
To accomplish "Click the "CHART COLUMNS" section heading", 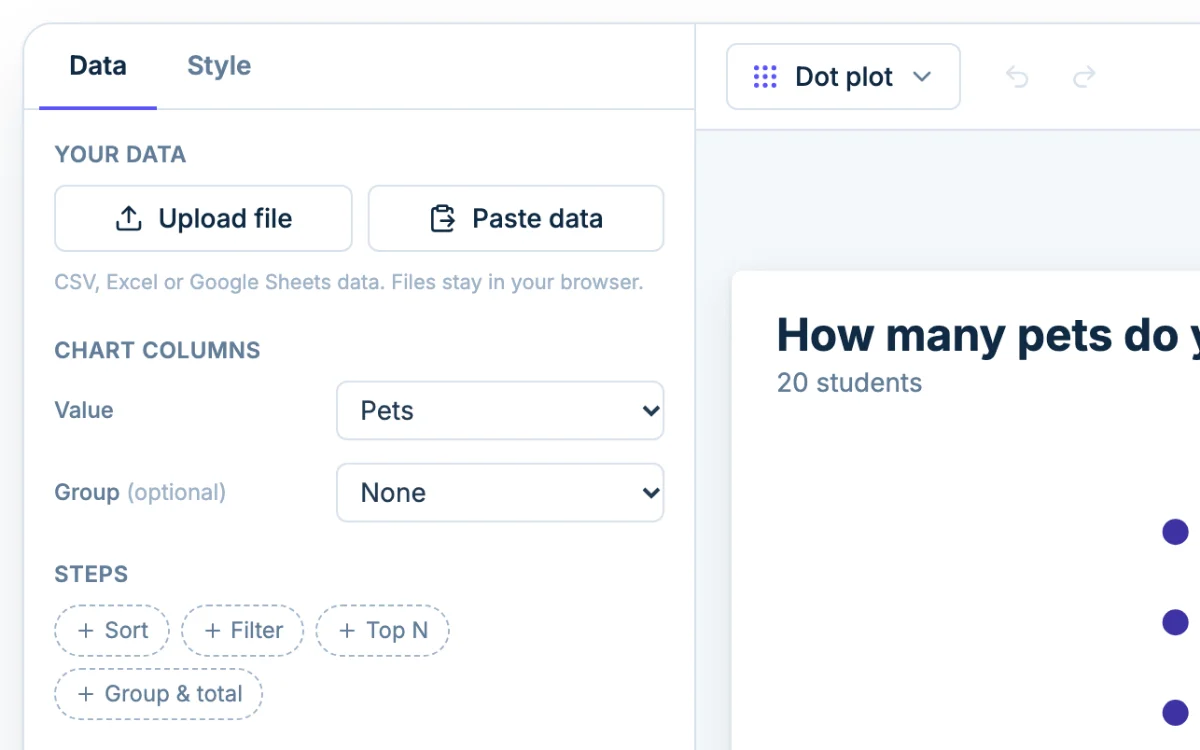I will click(x=157, y=351).
